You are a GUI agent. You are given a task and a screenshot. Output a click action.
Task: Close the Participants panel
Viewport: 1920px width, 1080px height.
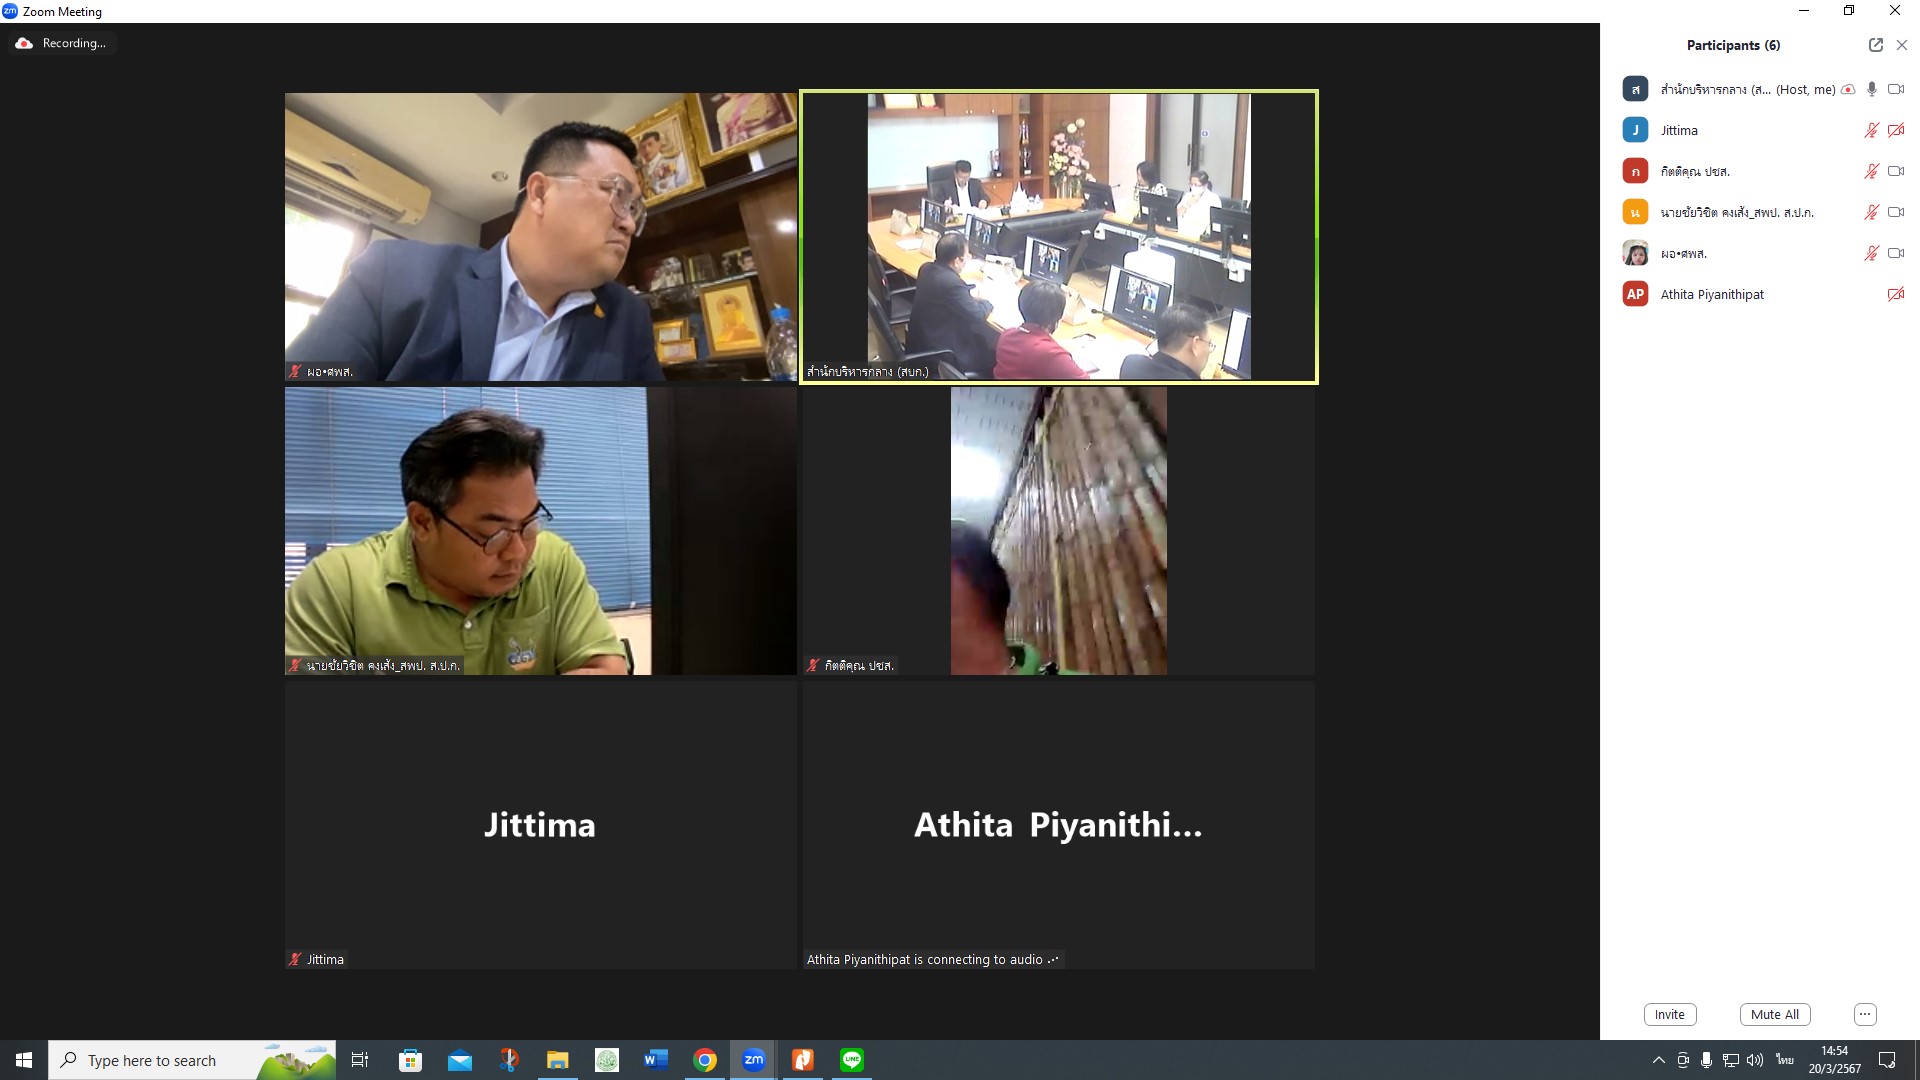point(1902,45)
